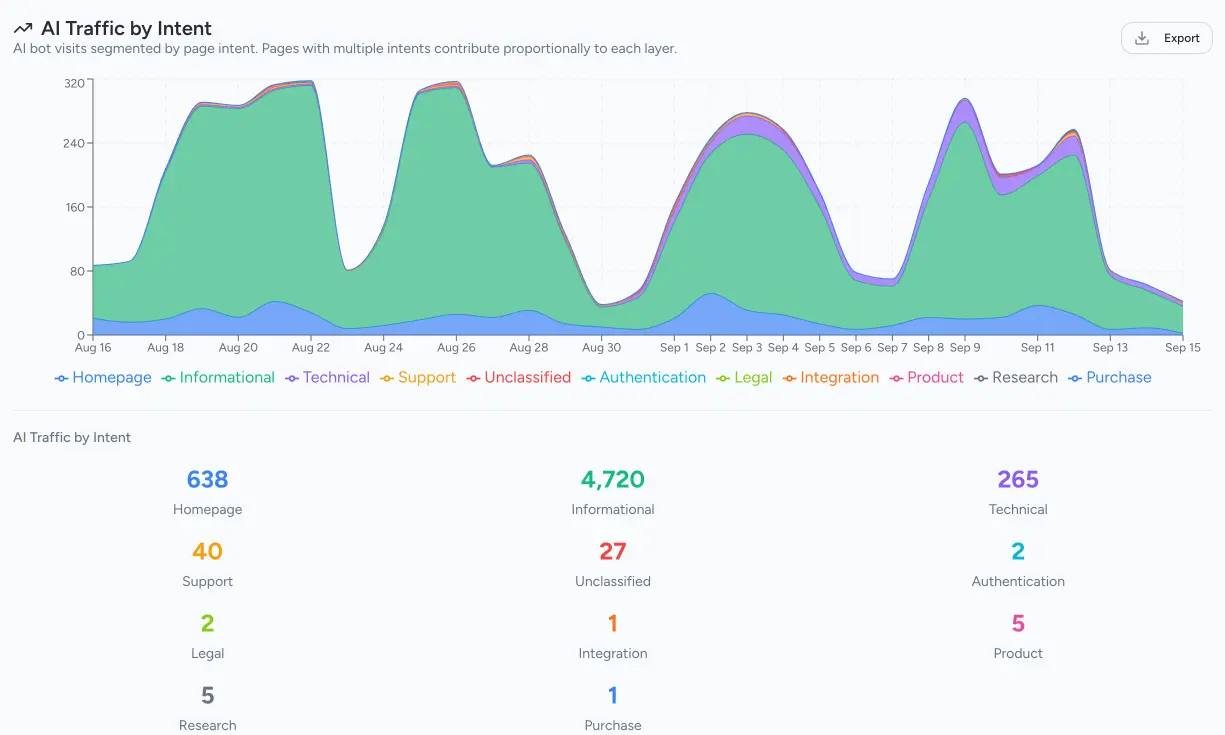Image resolution: width=1225 pixels, height=735 pixels.
Task: Click the Export button
Action: click(1166, 37)
